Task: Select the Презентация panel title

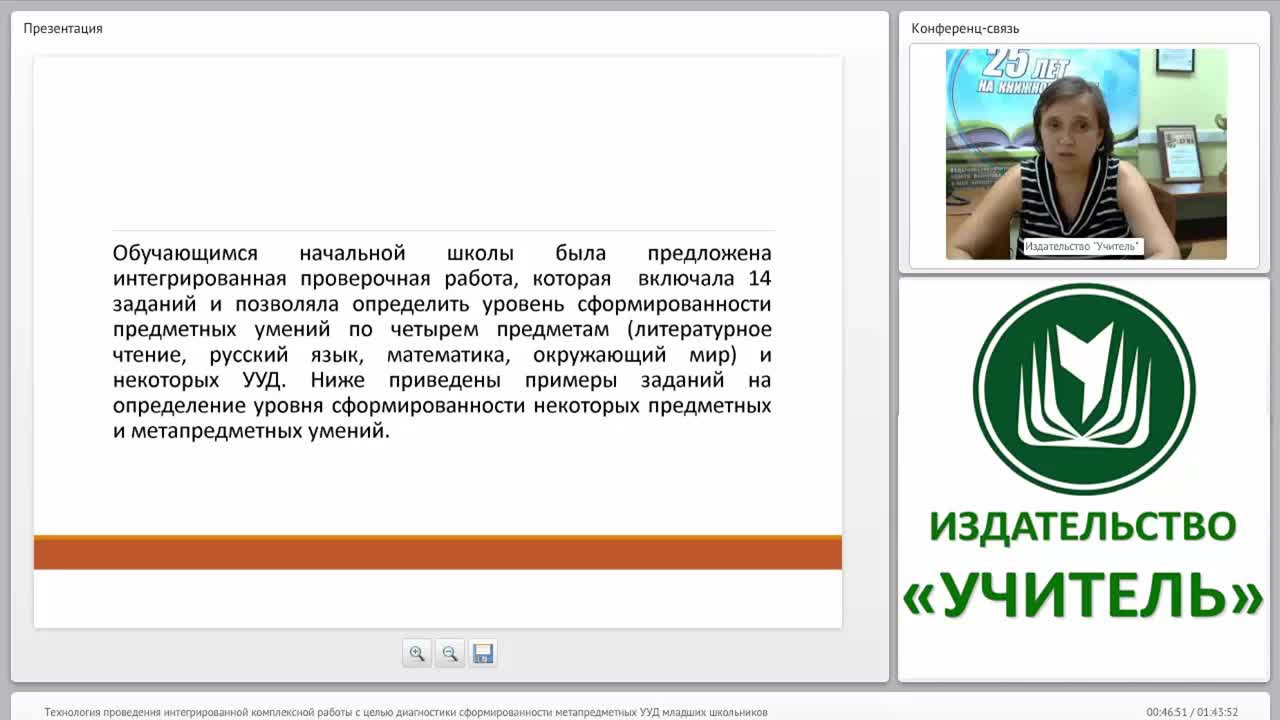Action: click(63, 28)
